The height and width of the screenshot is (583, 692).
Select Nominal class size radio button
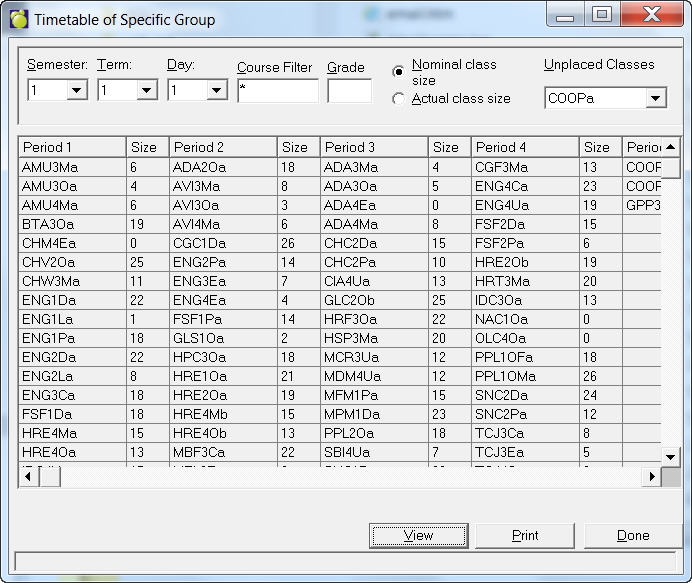[399, 72]
